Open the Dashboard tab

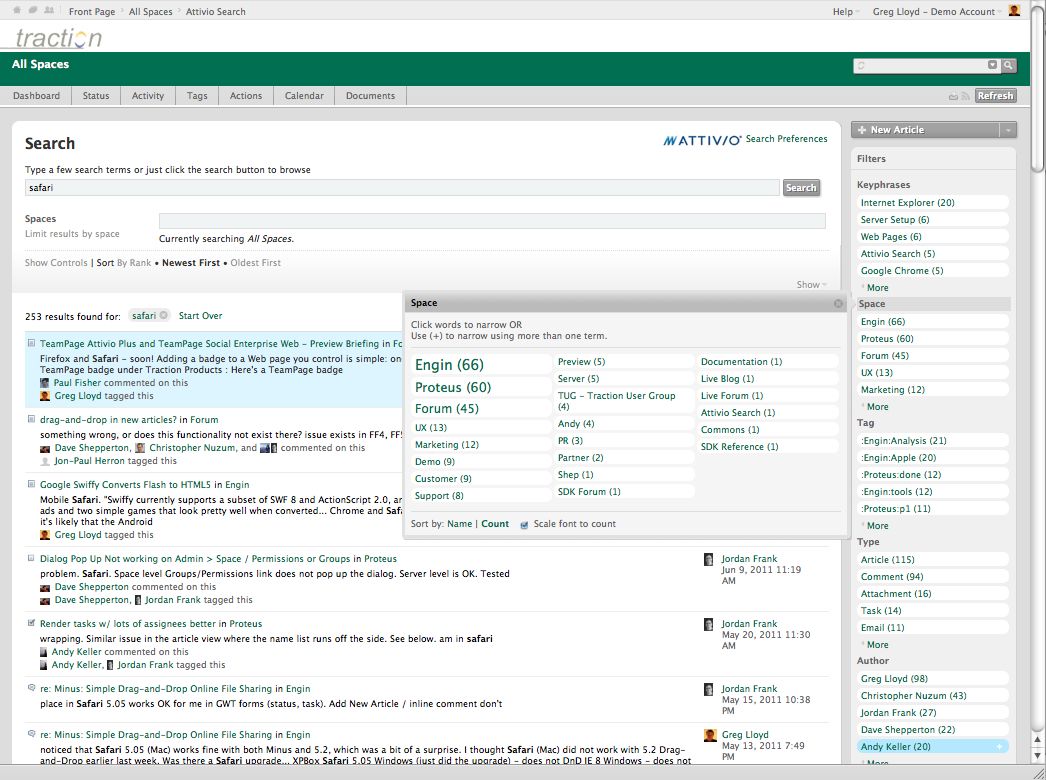pos(37,95)
